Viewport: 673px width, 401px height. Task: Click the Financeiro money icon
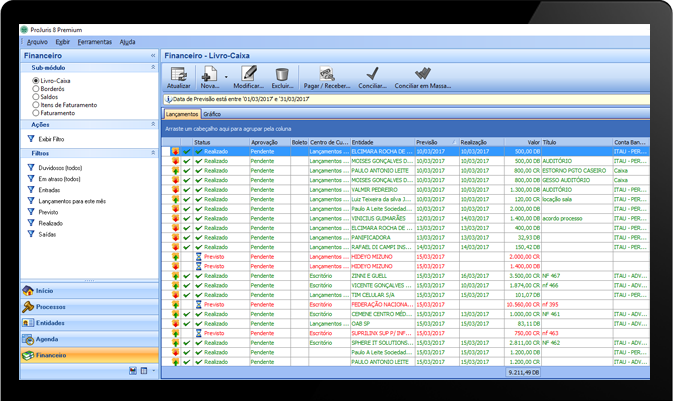[x=28, y=355]
